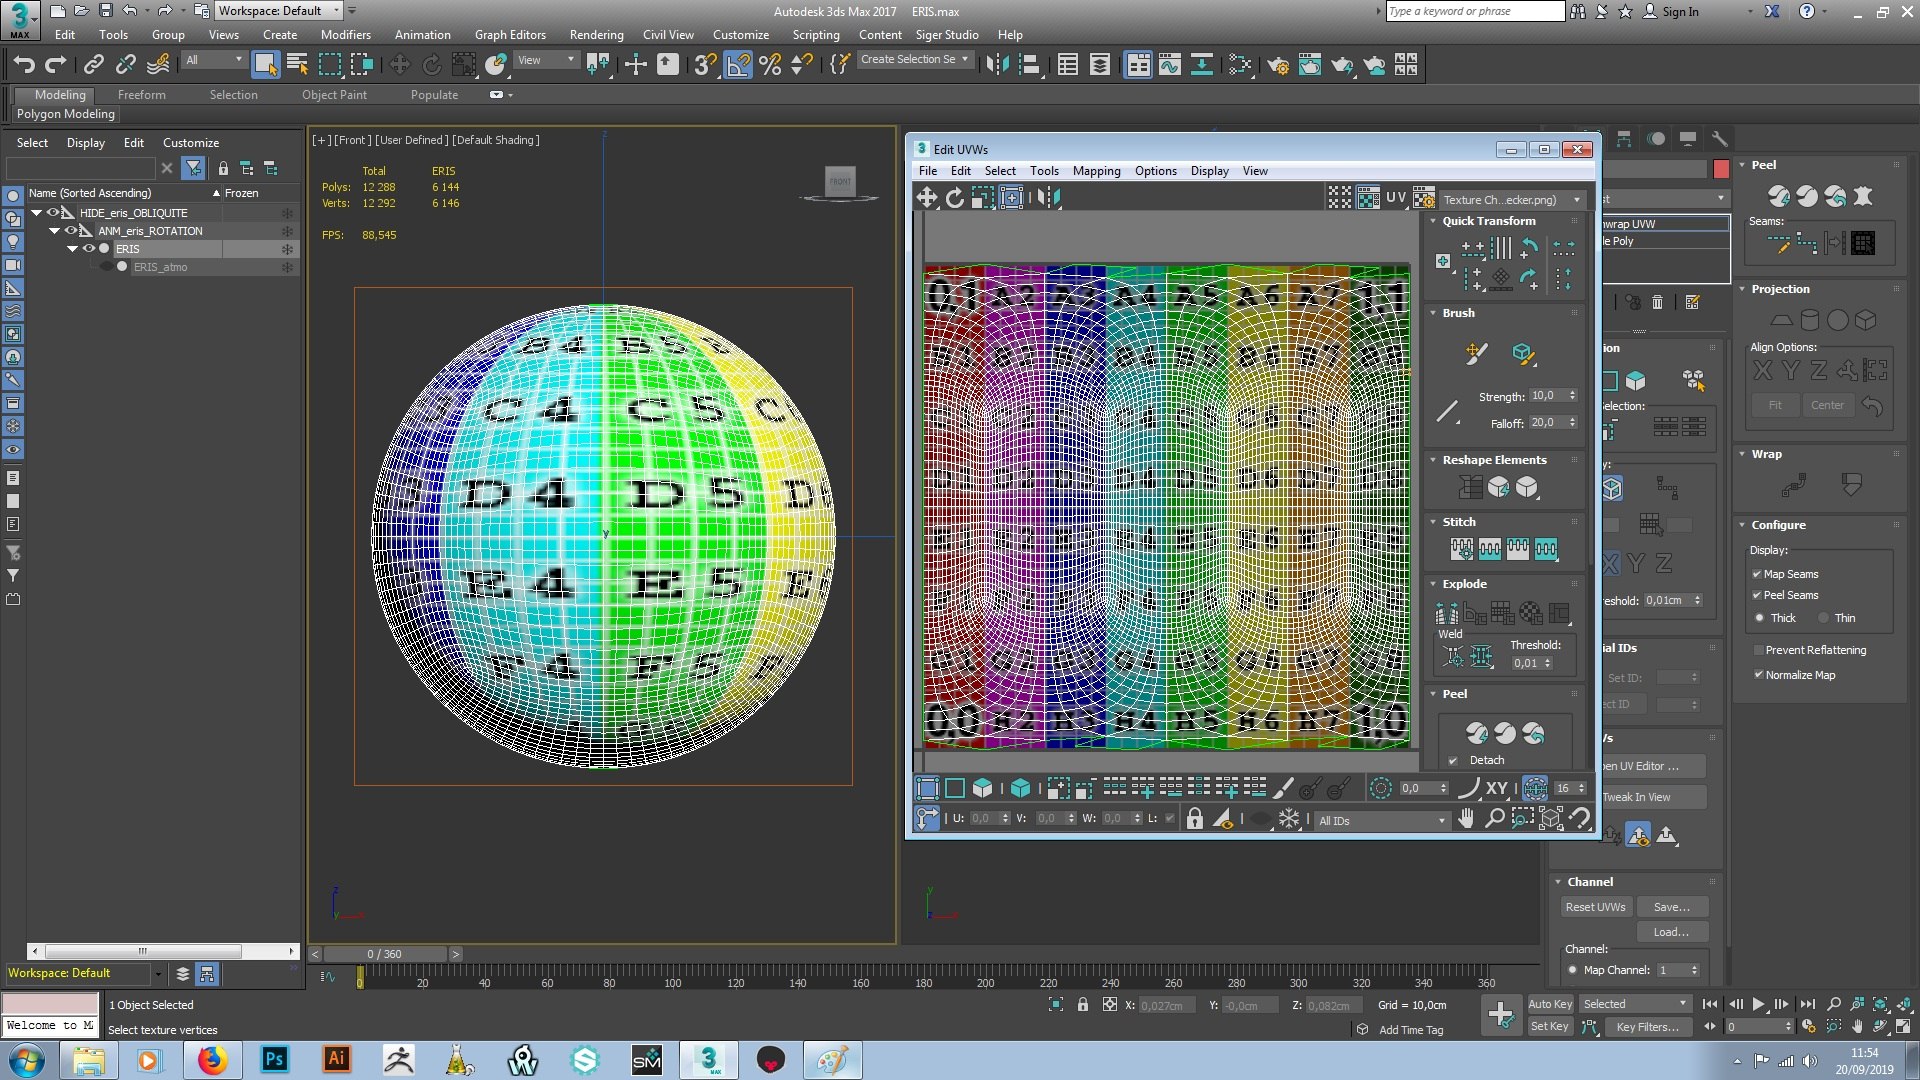Play the animation in timeline controls
This screenshot has width=1920, height=1080.
[x=1758, y=1004]
